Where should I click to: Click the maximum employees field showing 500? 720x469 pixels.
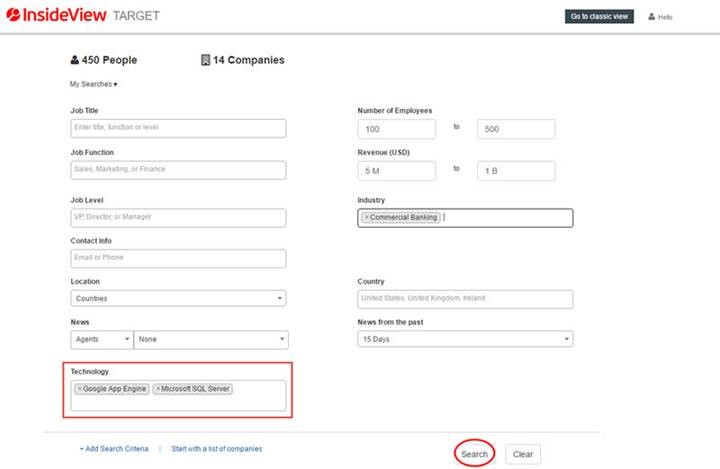(516, 129)
